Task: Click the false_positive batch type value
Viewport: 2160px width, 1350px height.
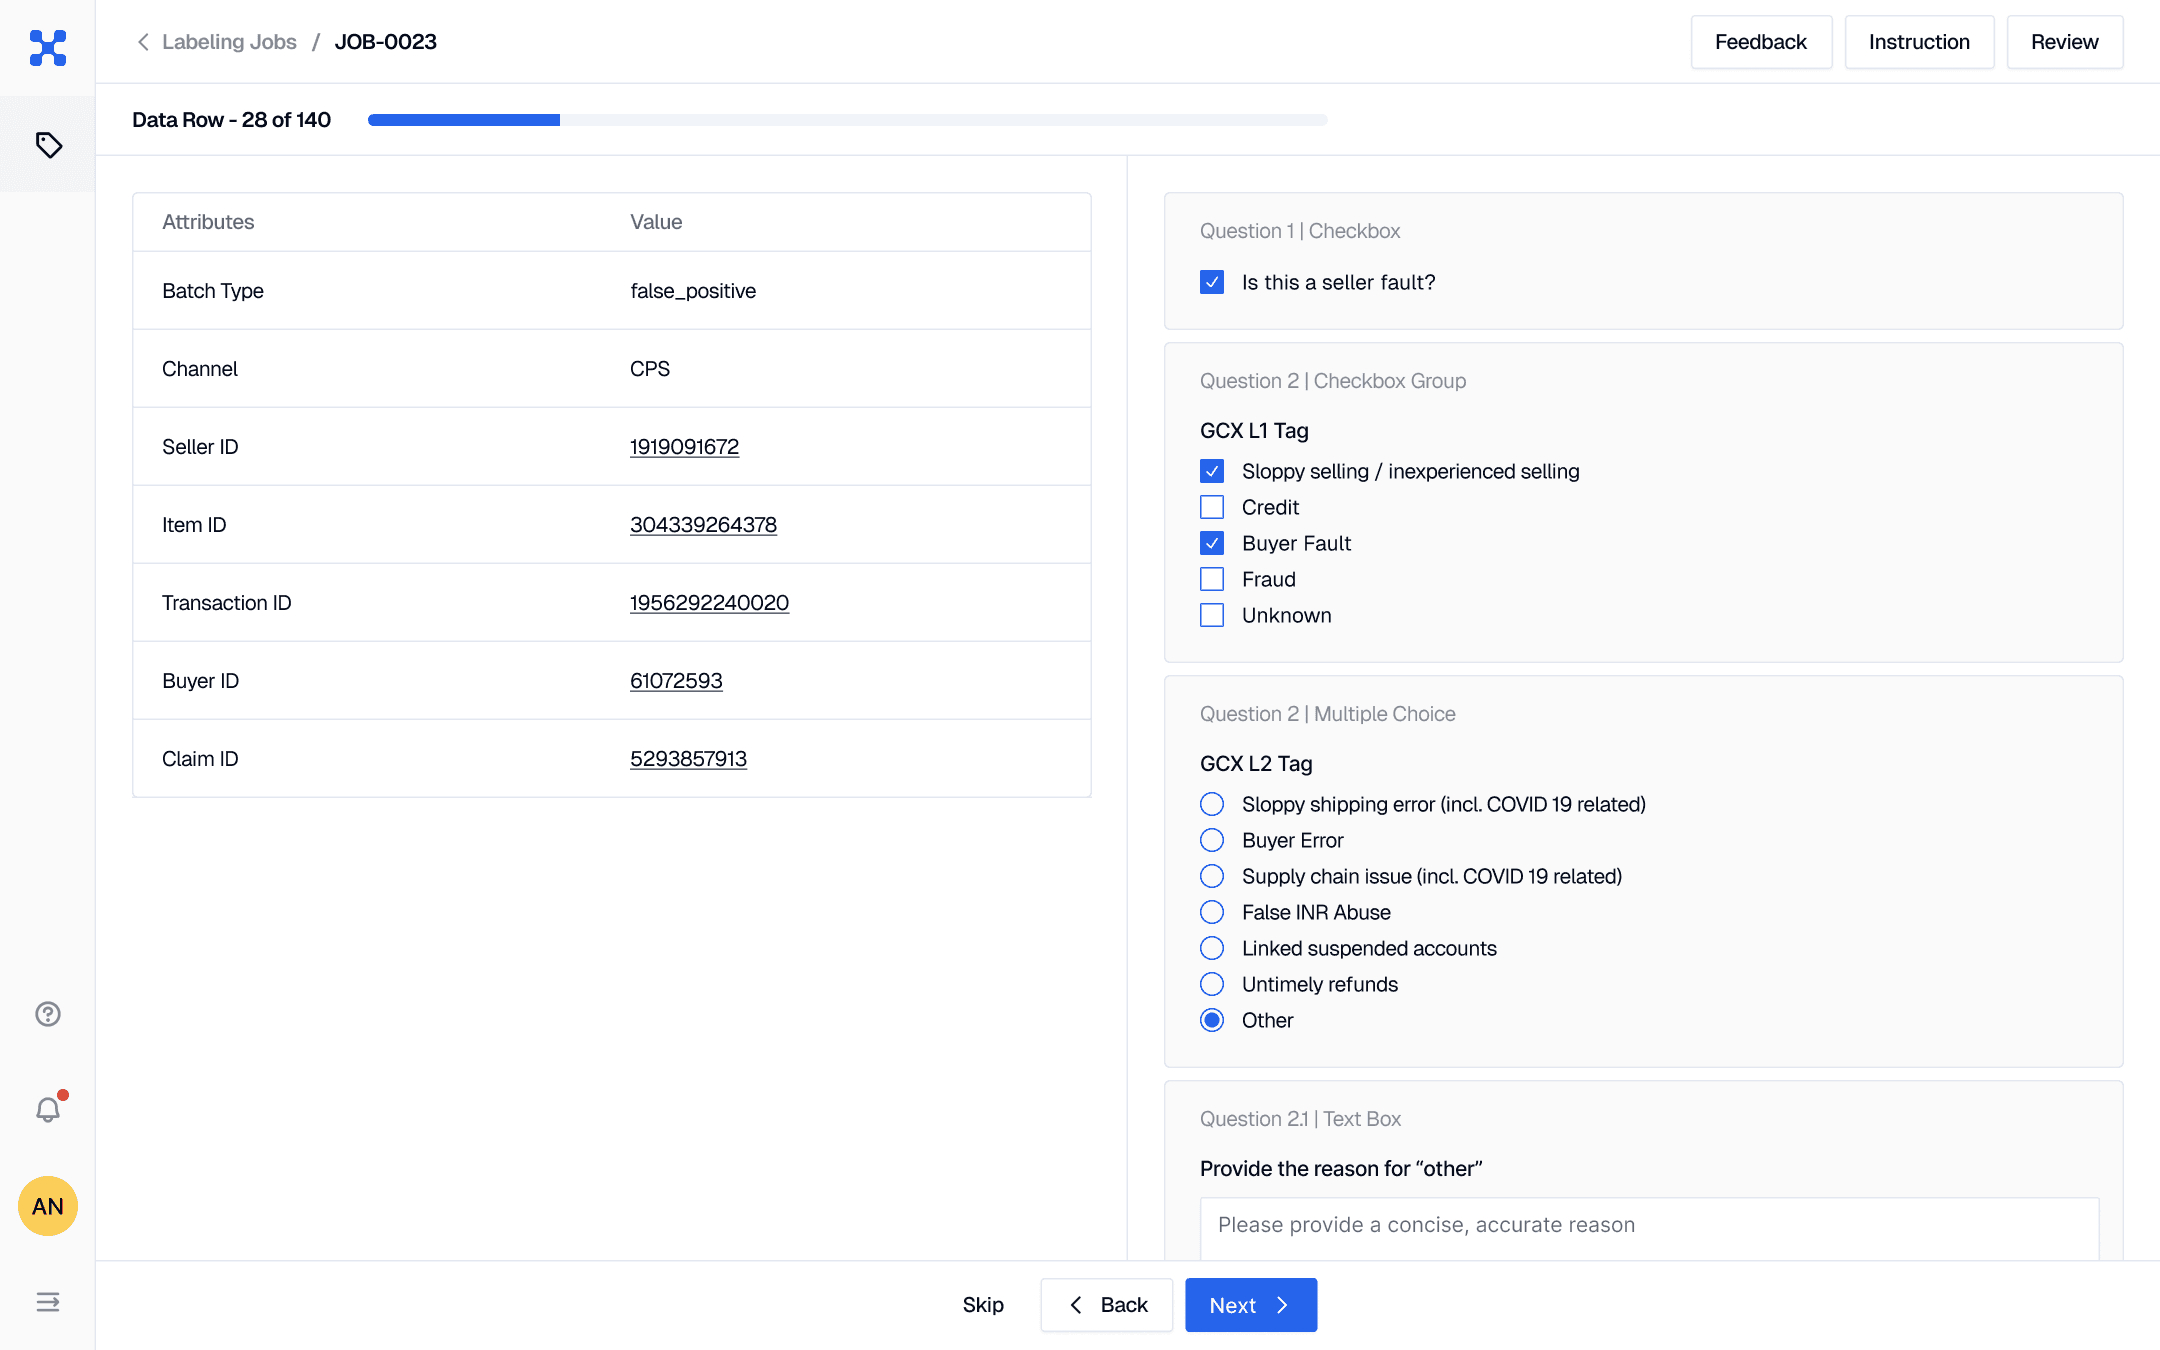Action: (693, 291)
